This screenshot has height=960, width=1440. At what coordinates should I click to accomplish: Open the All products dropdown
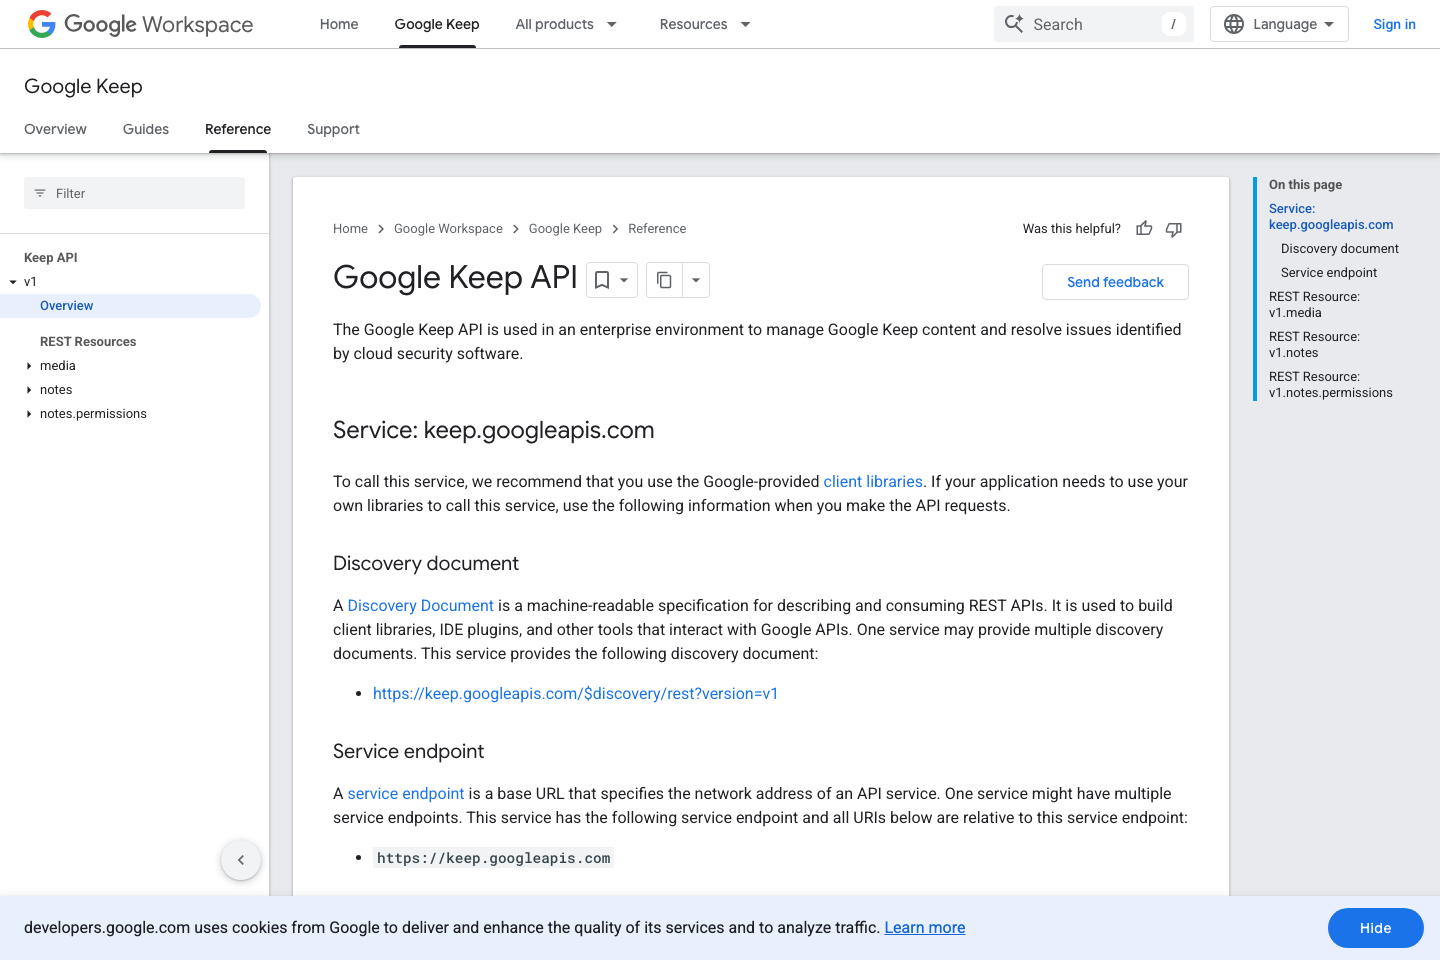point(566,23)
